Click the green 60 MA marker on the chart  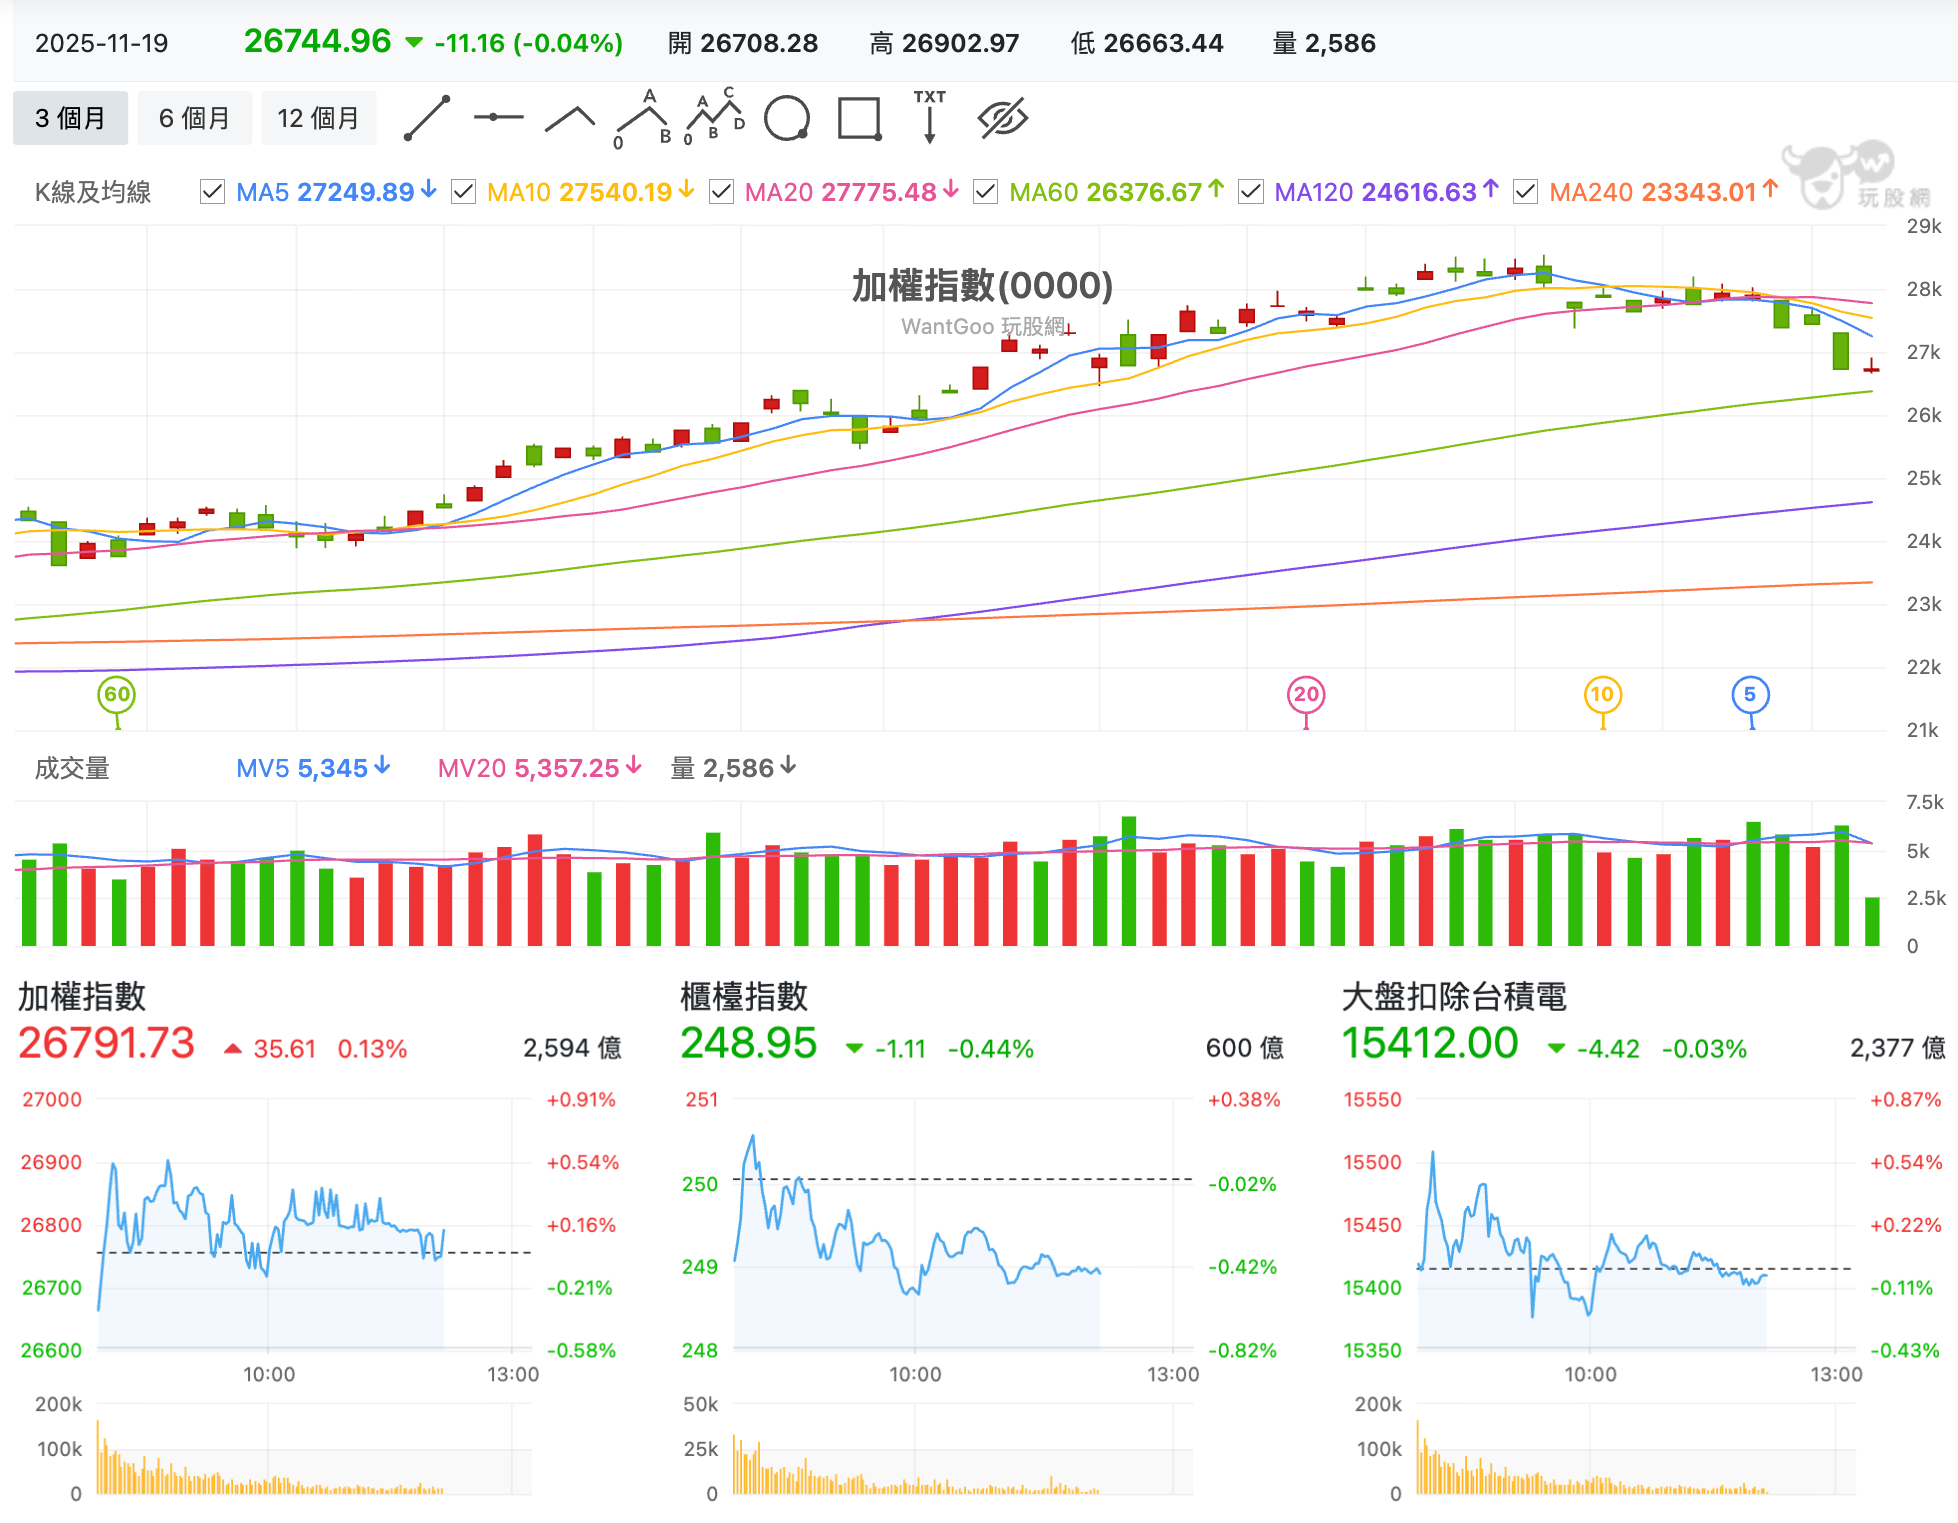pyautogui.click(x=117, y=695)
